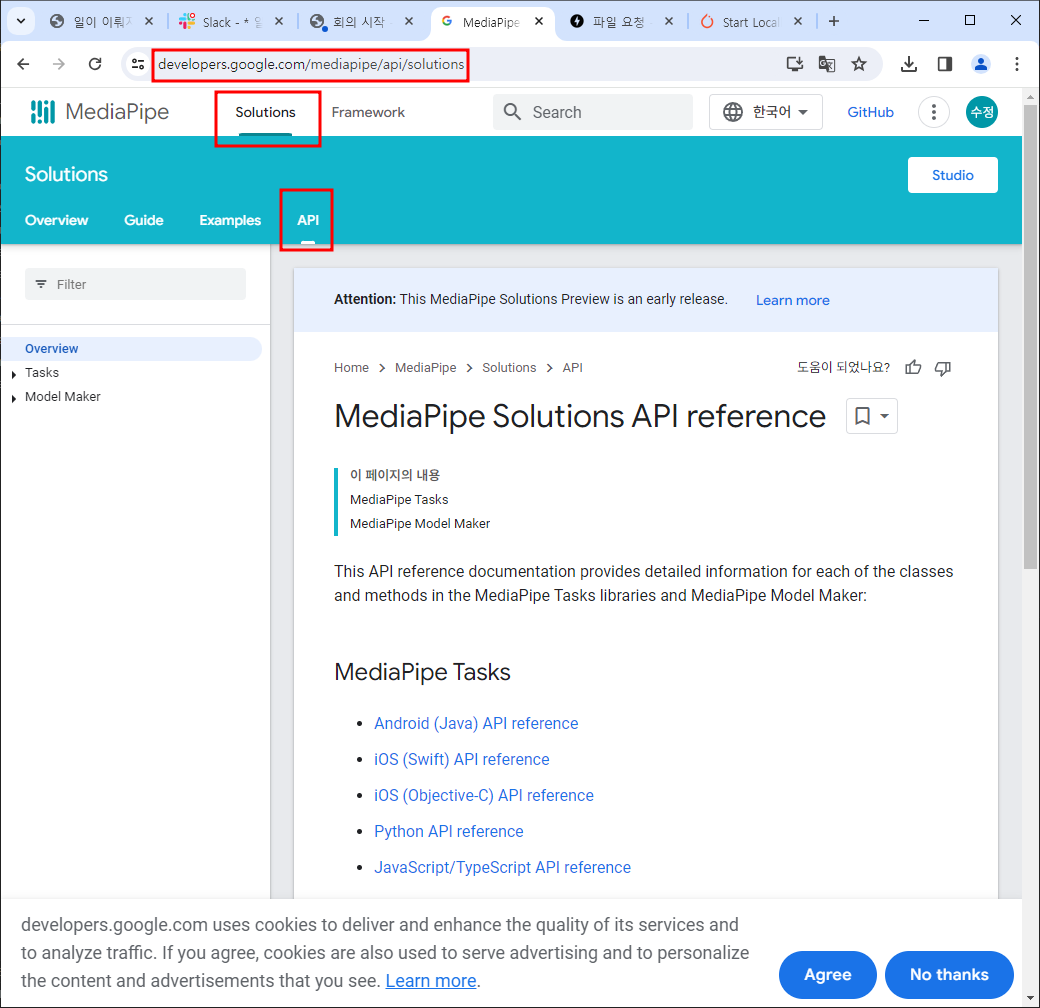Open Chrome downloads icon
This screenshot has height=1008, width=1040.
pos(909,64)
